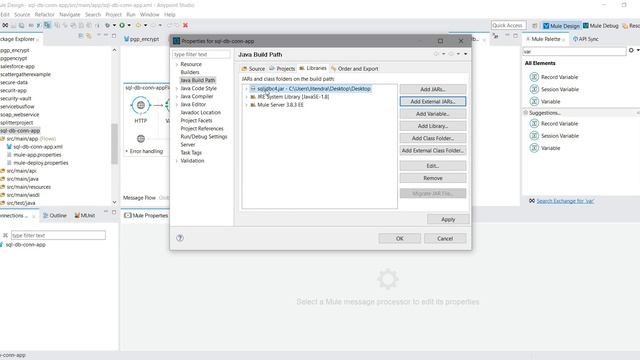This screenshot has height=360, width=640.
Task: Open the dialog view menu dropdown arrow
Action: pos(465,54)
